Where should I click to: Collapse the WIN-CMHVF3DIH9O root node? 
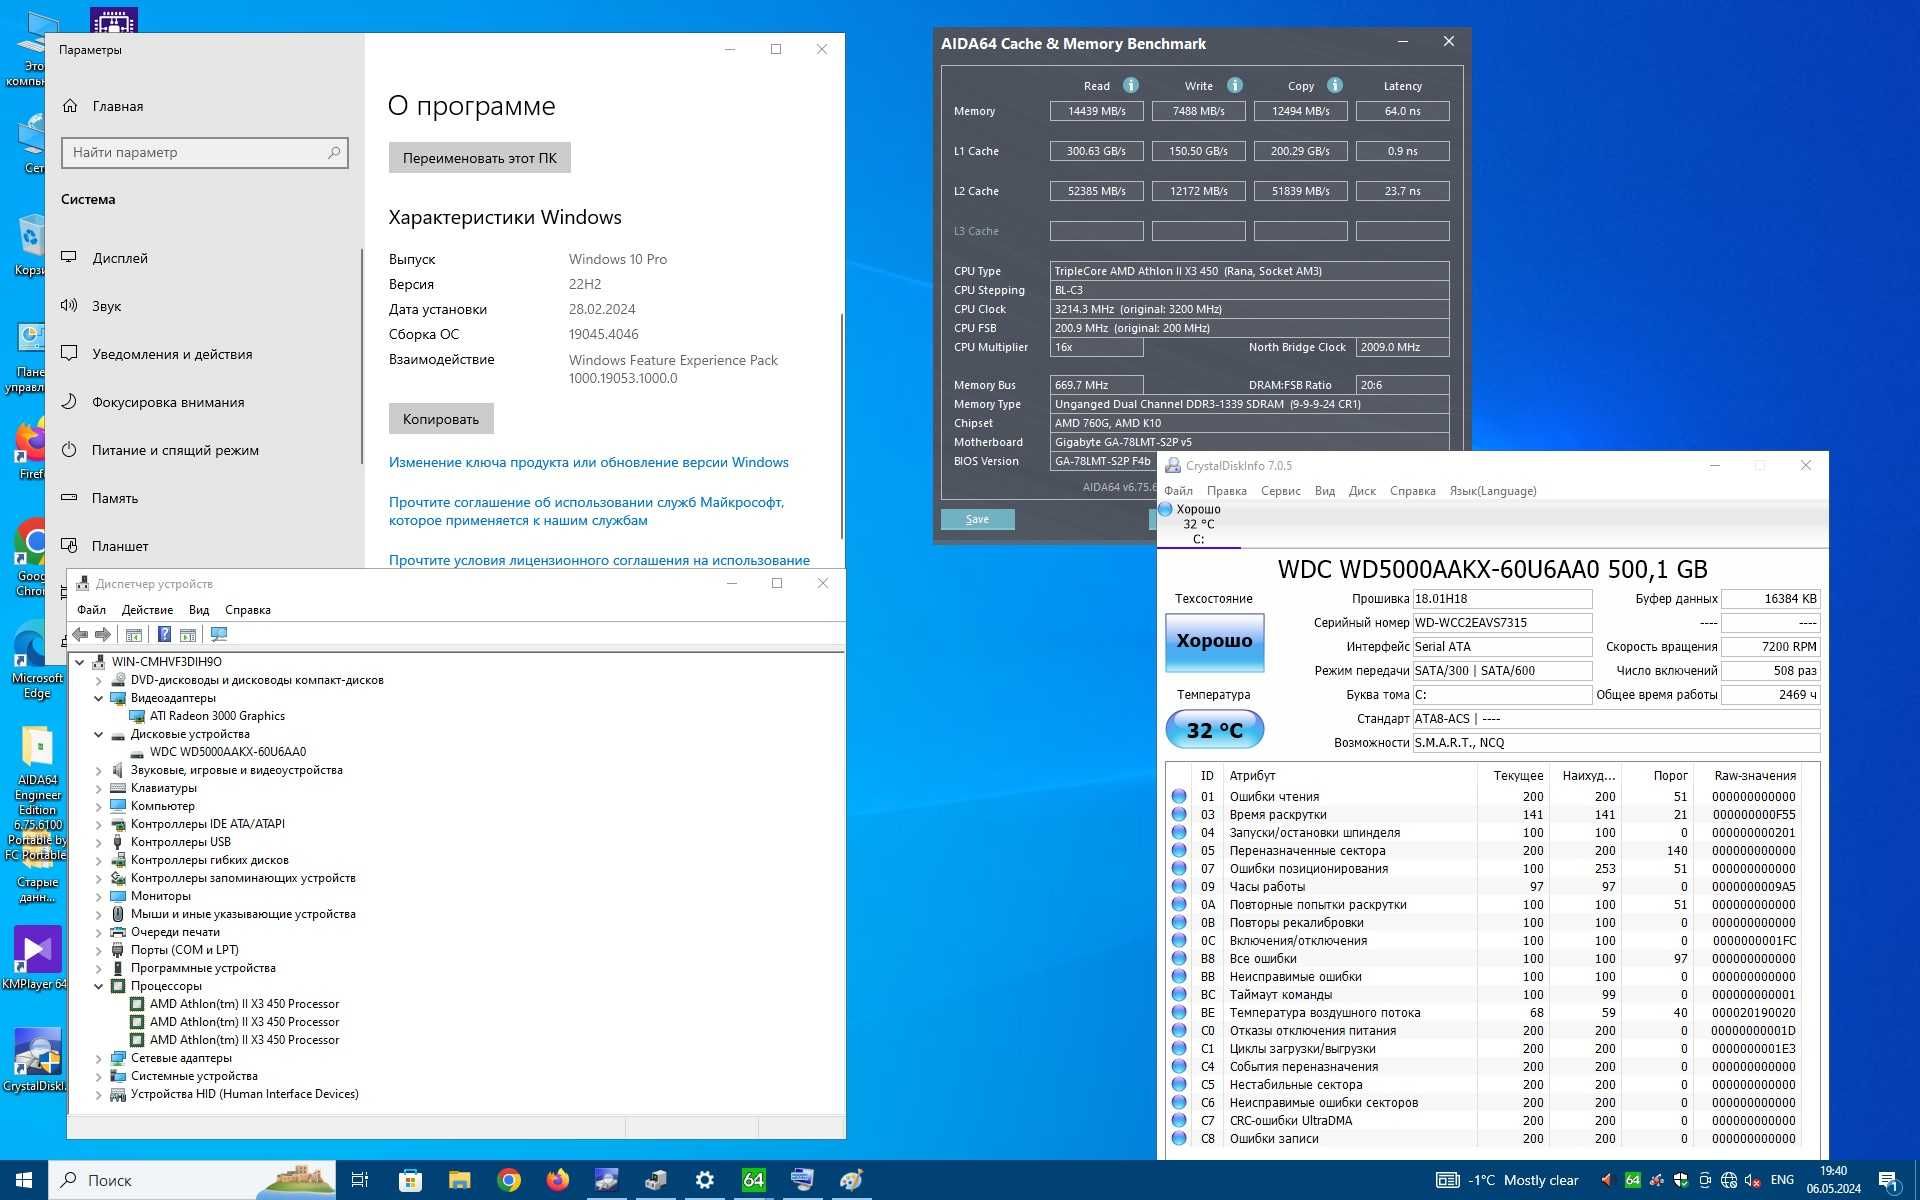pyautogui.click(x=80, y=662)
